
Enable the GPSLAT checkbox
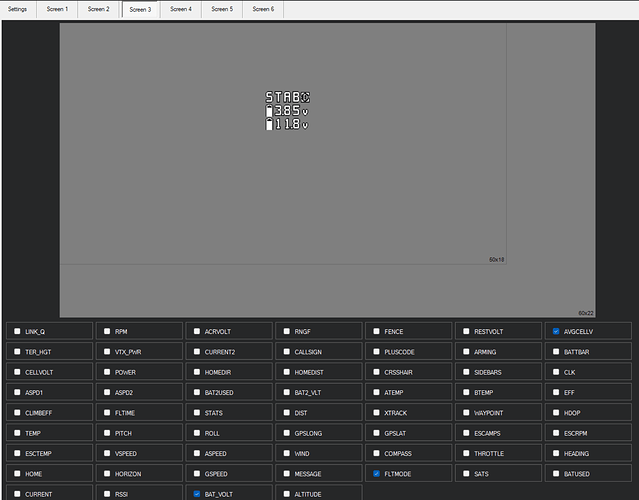click(376, 433)
